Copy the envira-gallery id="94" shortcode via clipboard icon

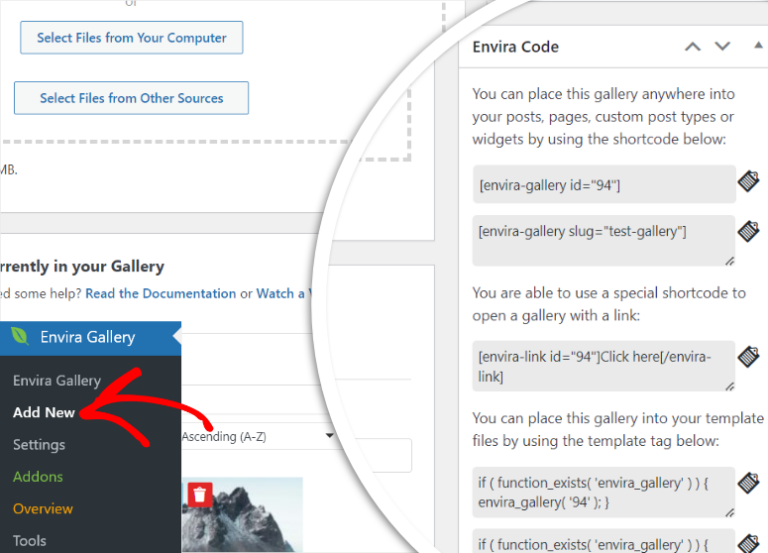tap(749, 181)
